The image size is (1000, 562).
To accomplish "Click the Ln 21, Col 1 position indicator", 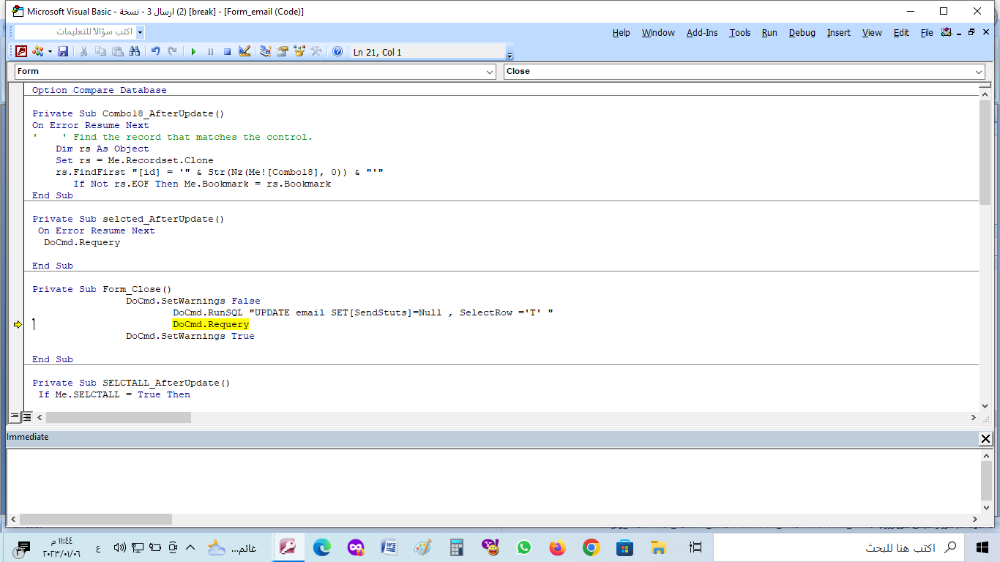I will [x=377, y=52].
